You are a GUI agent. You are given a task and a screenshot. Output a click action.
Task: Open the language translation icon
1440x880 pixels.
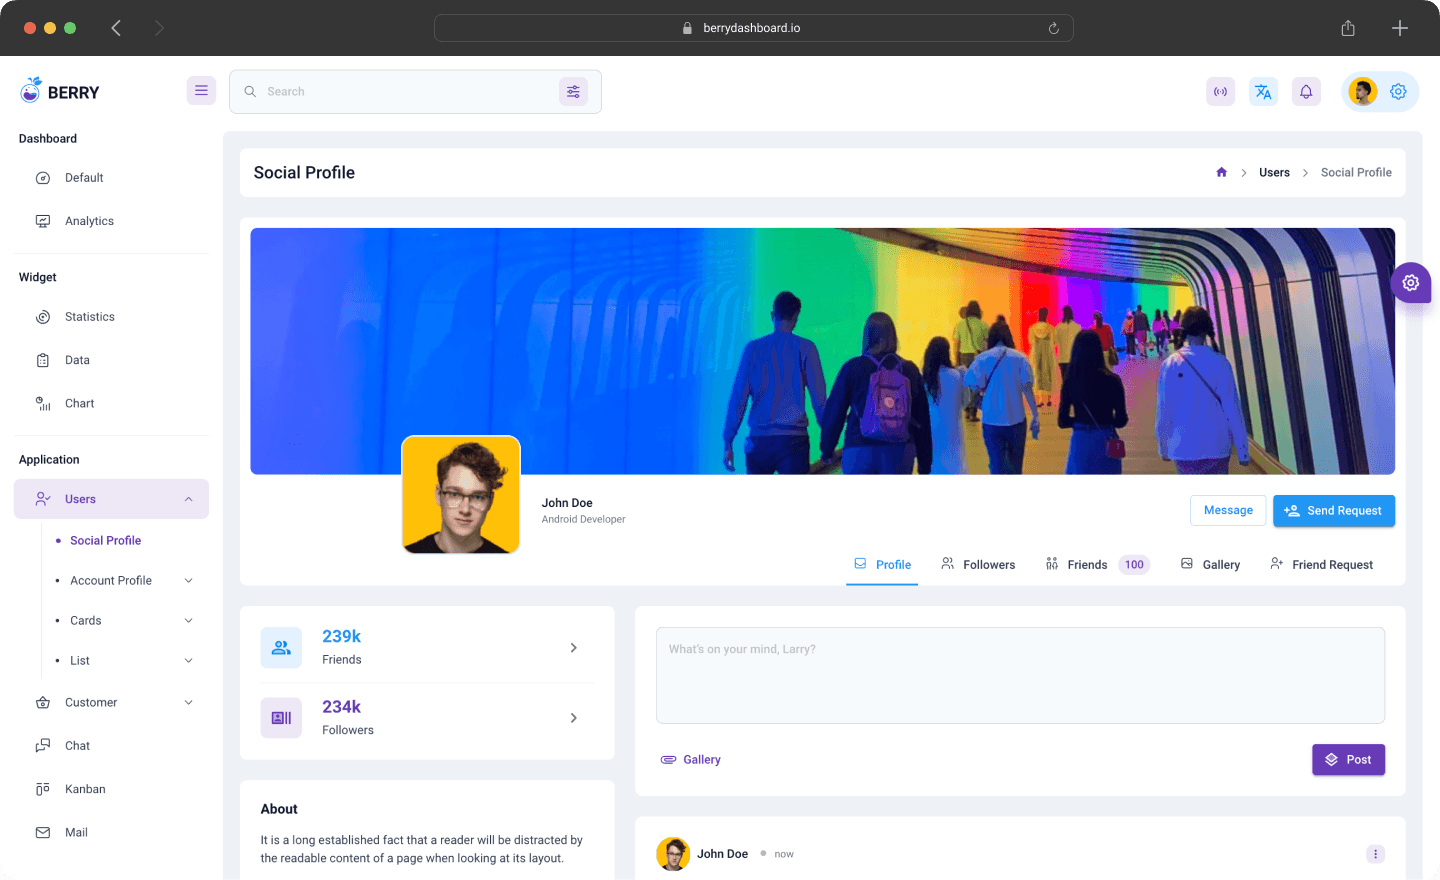1263,92
